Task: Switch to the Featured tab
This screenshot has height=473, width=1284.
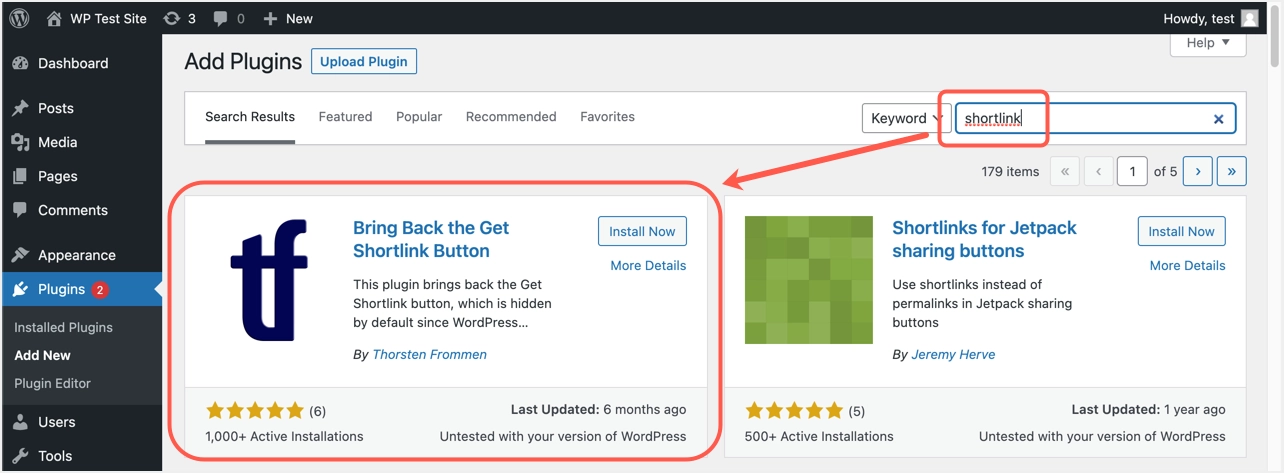Action: (345, 117)
